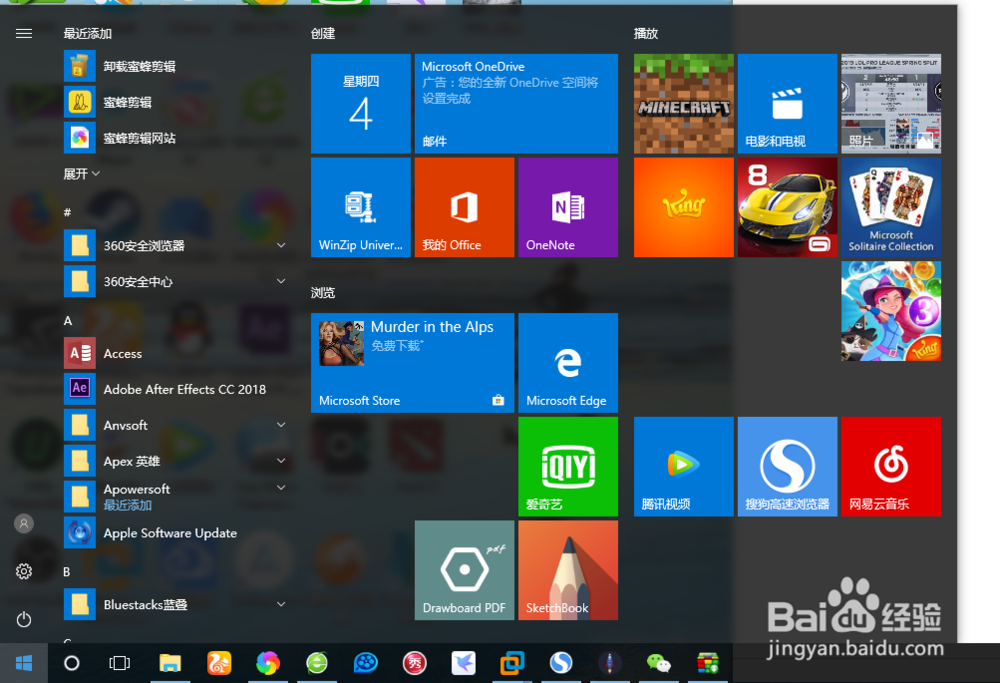
Task: Open the orange King game tile
Action: (x=684, y=207)
